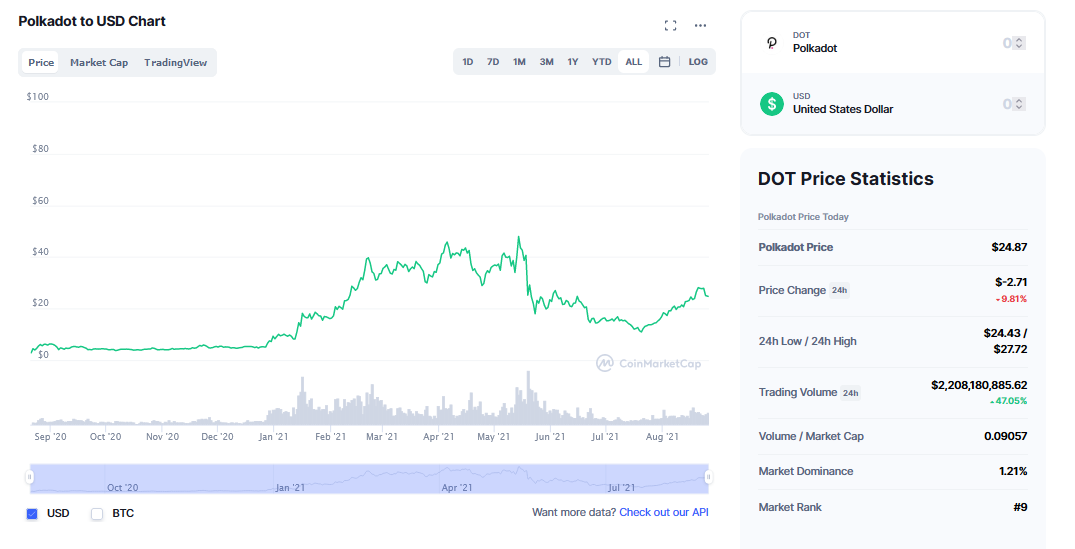The width and height of the screenshot is (1075, 549).
Task: Click the DOT amount stepper arrows
Action: pos(1018,43)
